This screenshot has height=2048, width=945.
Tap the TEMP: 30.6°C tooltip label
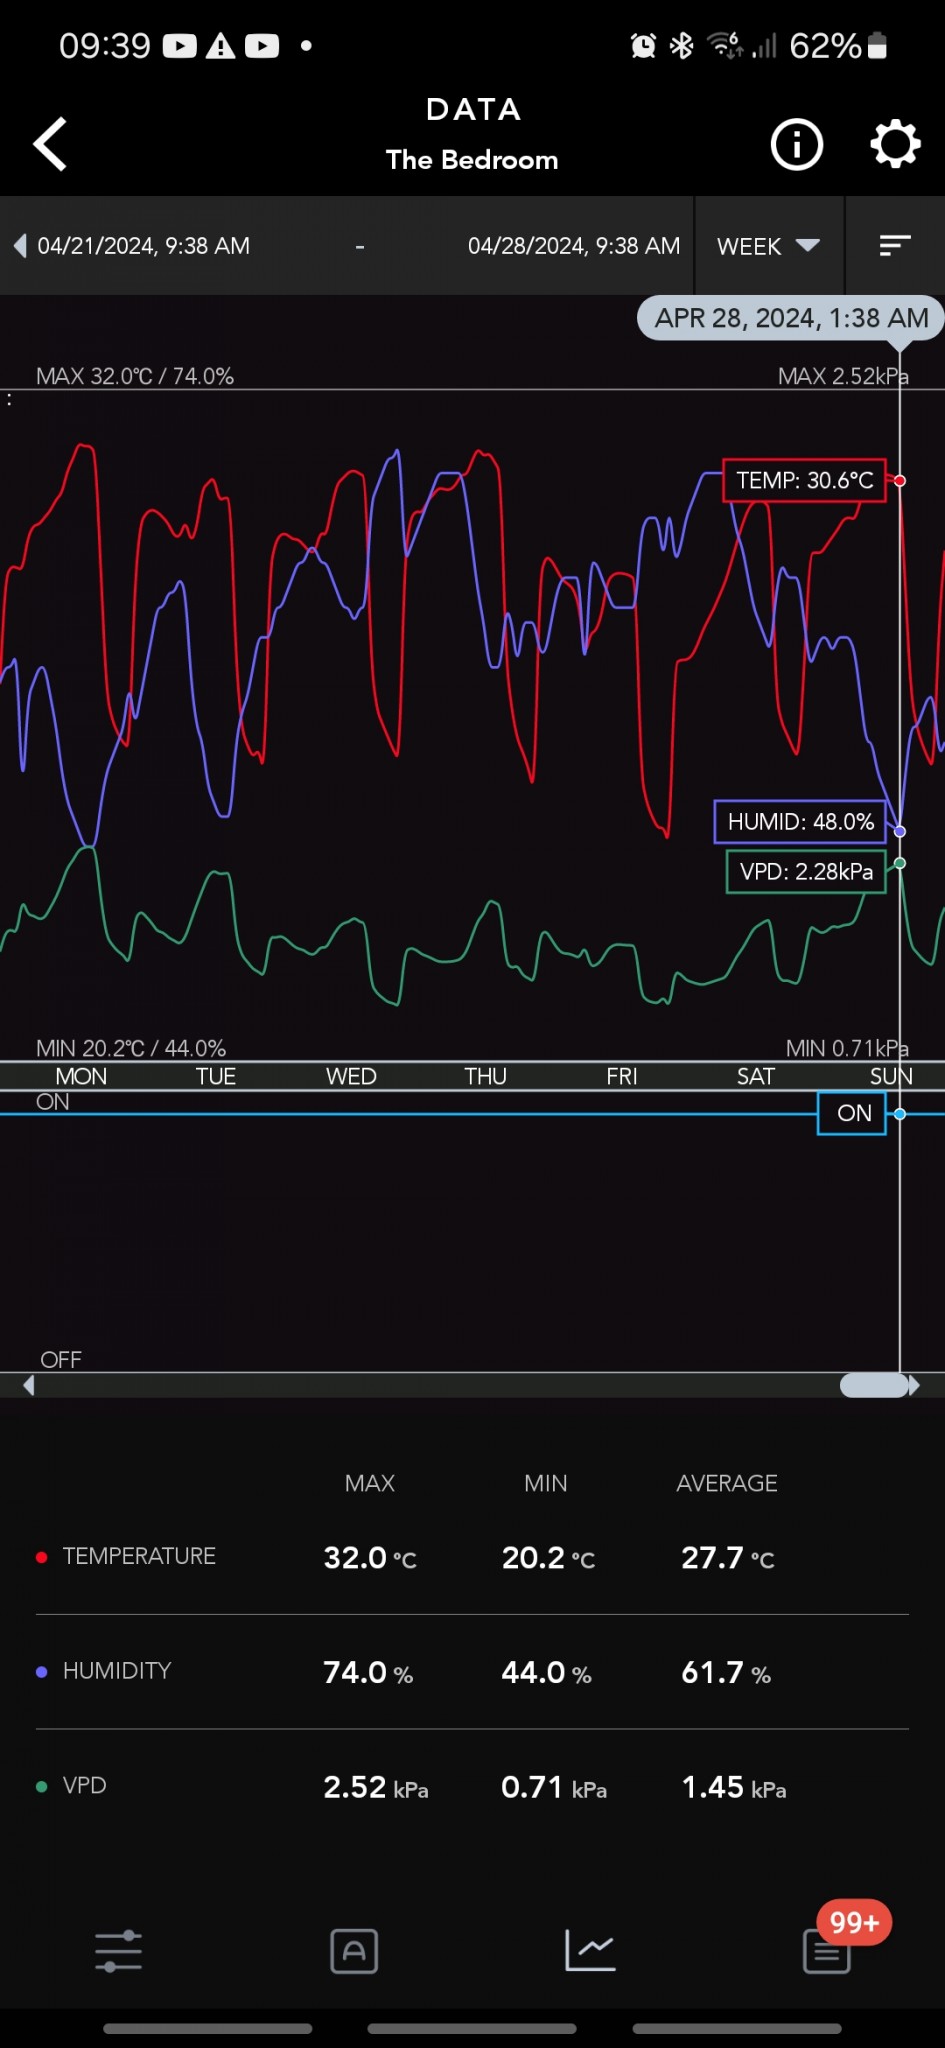(x=804, y=481)
